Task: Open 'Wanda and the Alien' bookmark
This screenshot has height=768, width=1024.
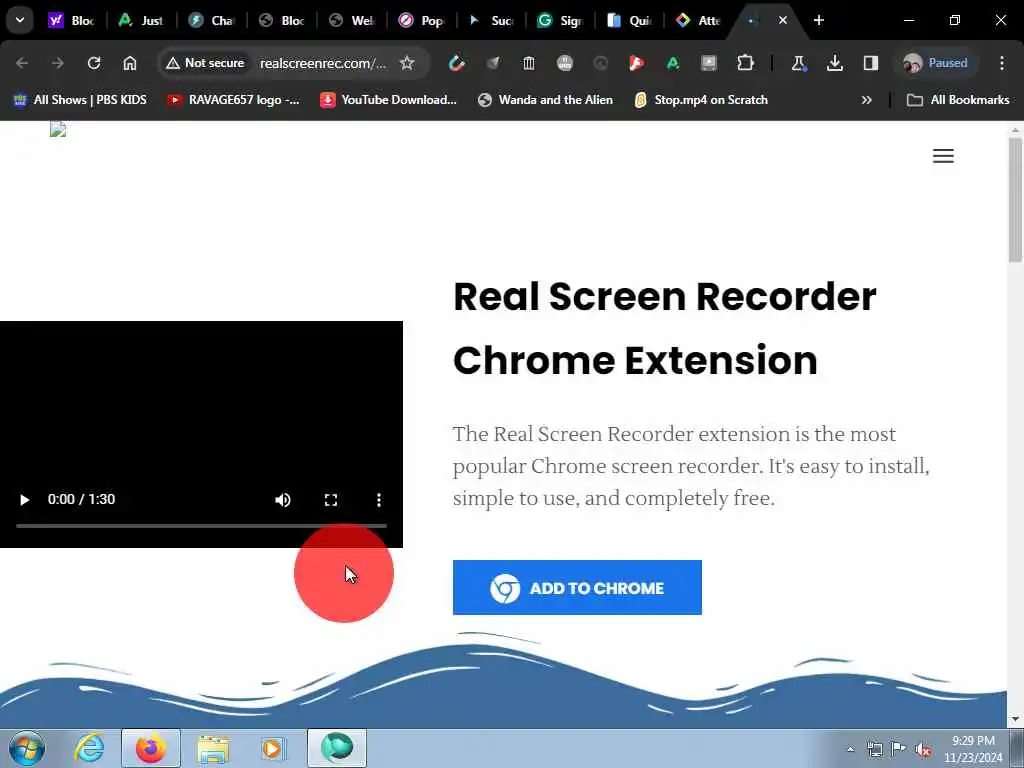Action: [x=545, y=100]
